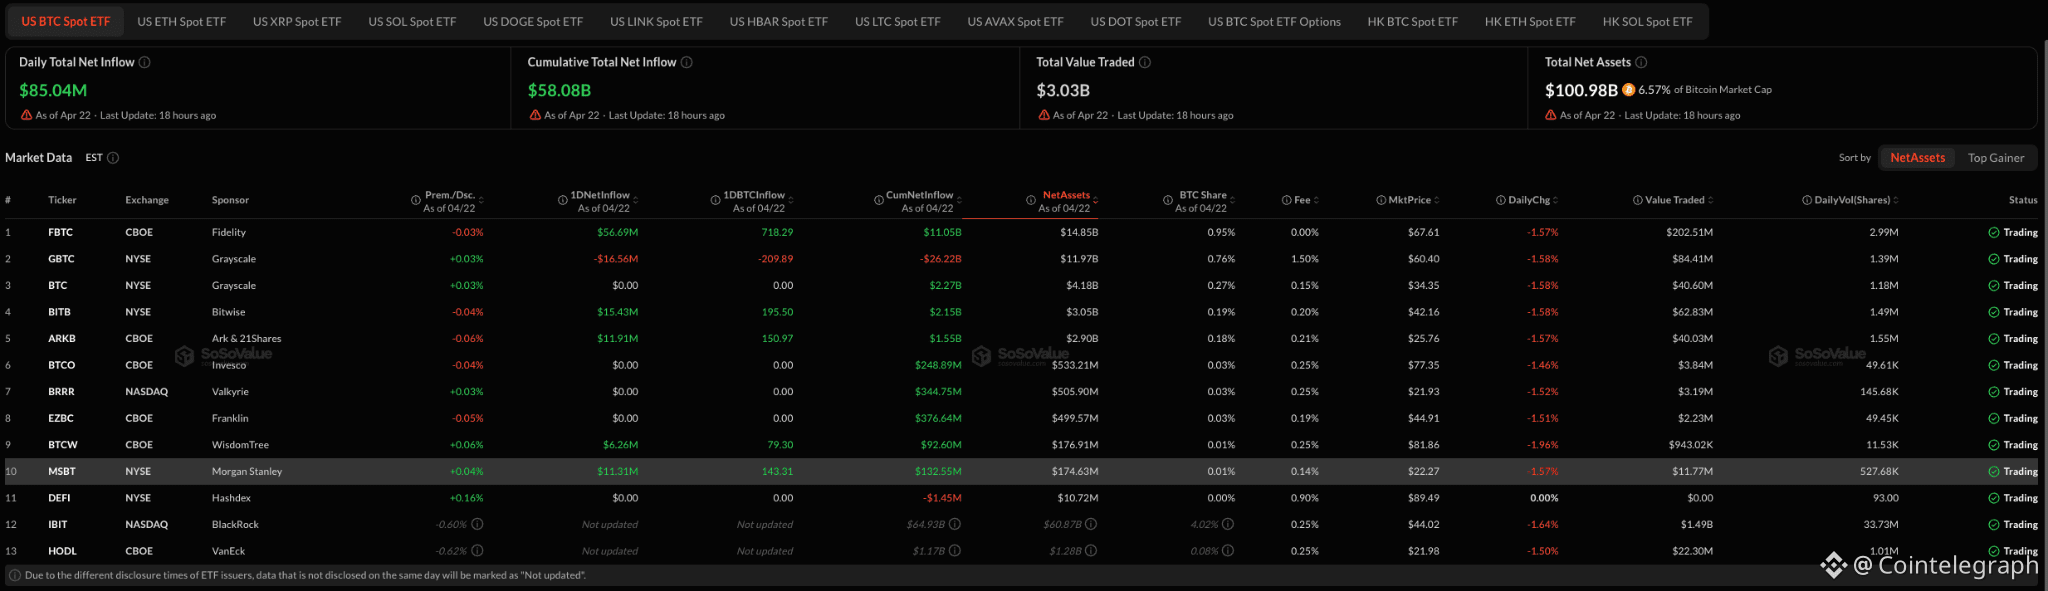
Task: Click info icon next to Daily Total Net Inflow
Action: tap(145, 62)
